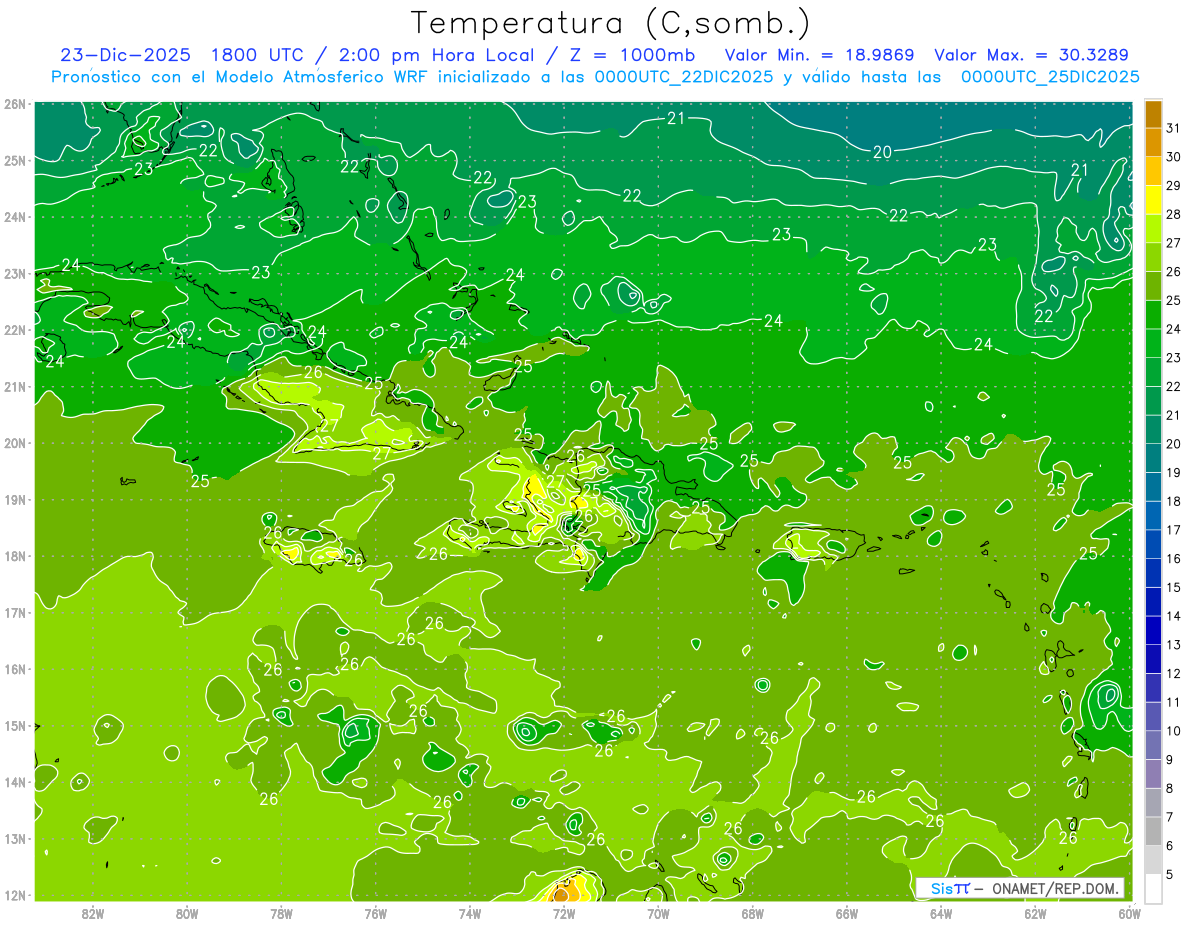The width and height of the screenshot is (1200, 927).
Task: Click the 15N latitude label
Action: (x=14, y=725)
